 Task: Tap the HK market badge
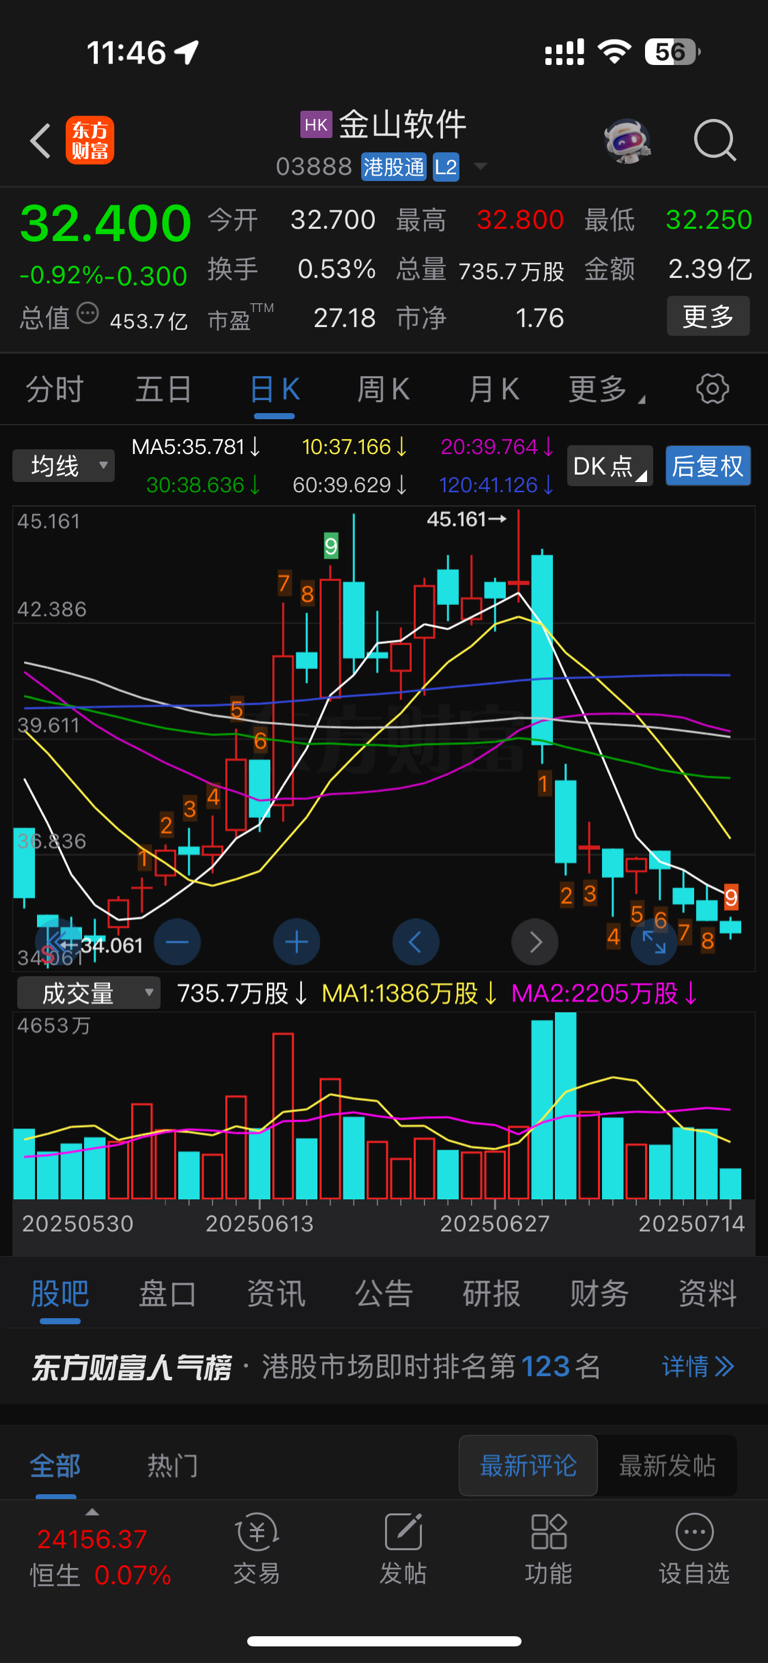click(316, 124)
